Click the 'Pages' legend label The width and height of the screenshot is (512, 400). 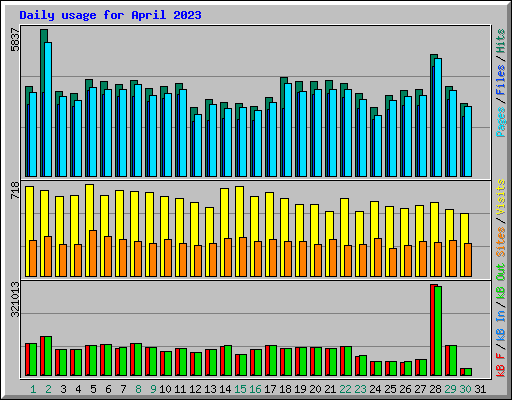500,122
